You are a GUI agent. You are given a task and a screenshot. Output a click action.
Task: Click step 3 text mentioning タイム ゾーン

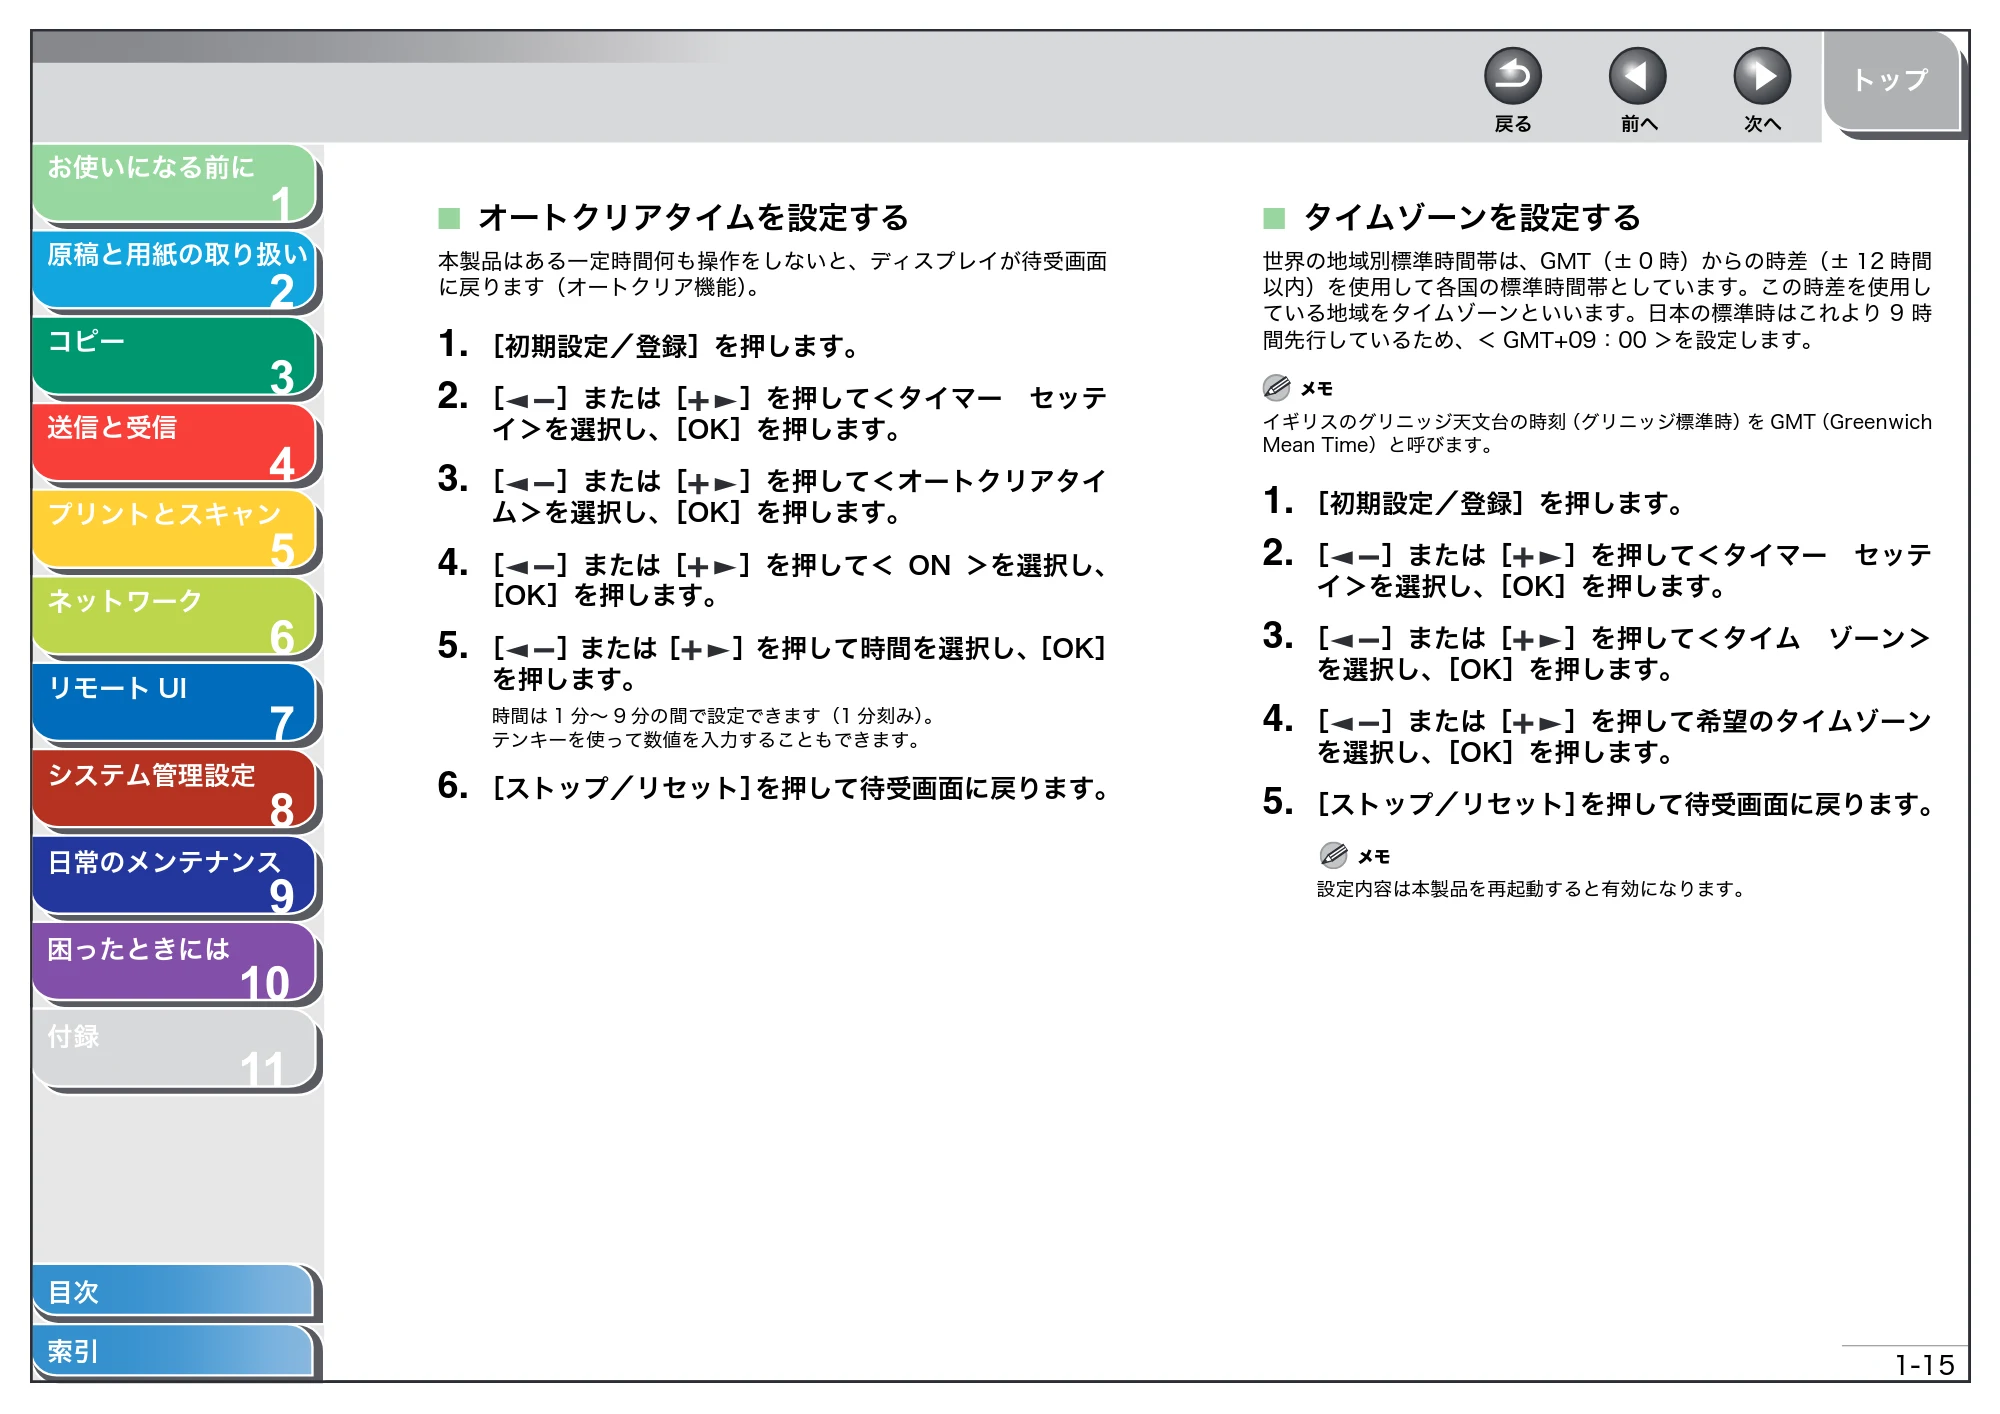[x=1623, y=653]
